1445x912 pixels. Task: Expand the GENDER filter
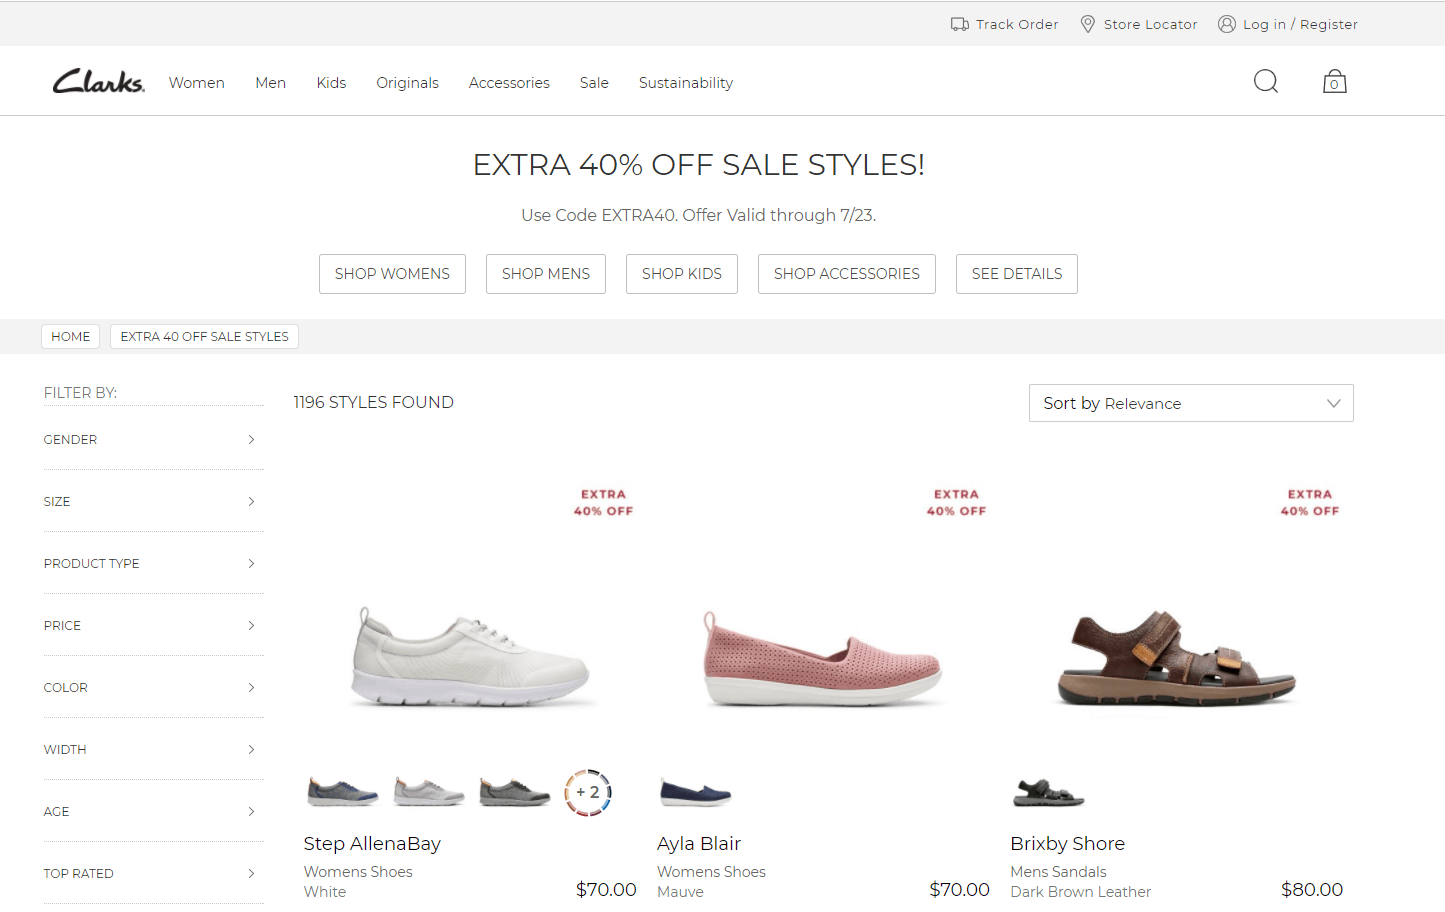point(154,440)
